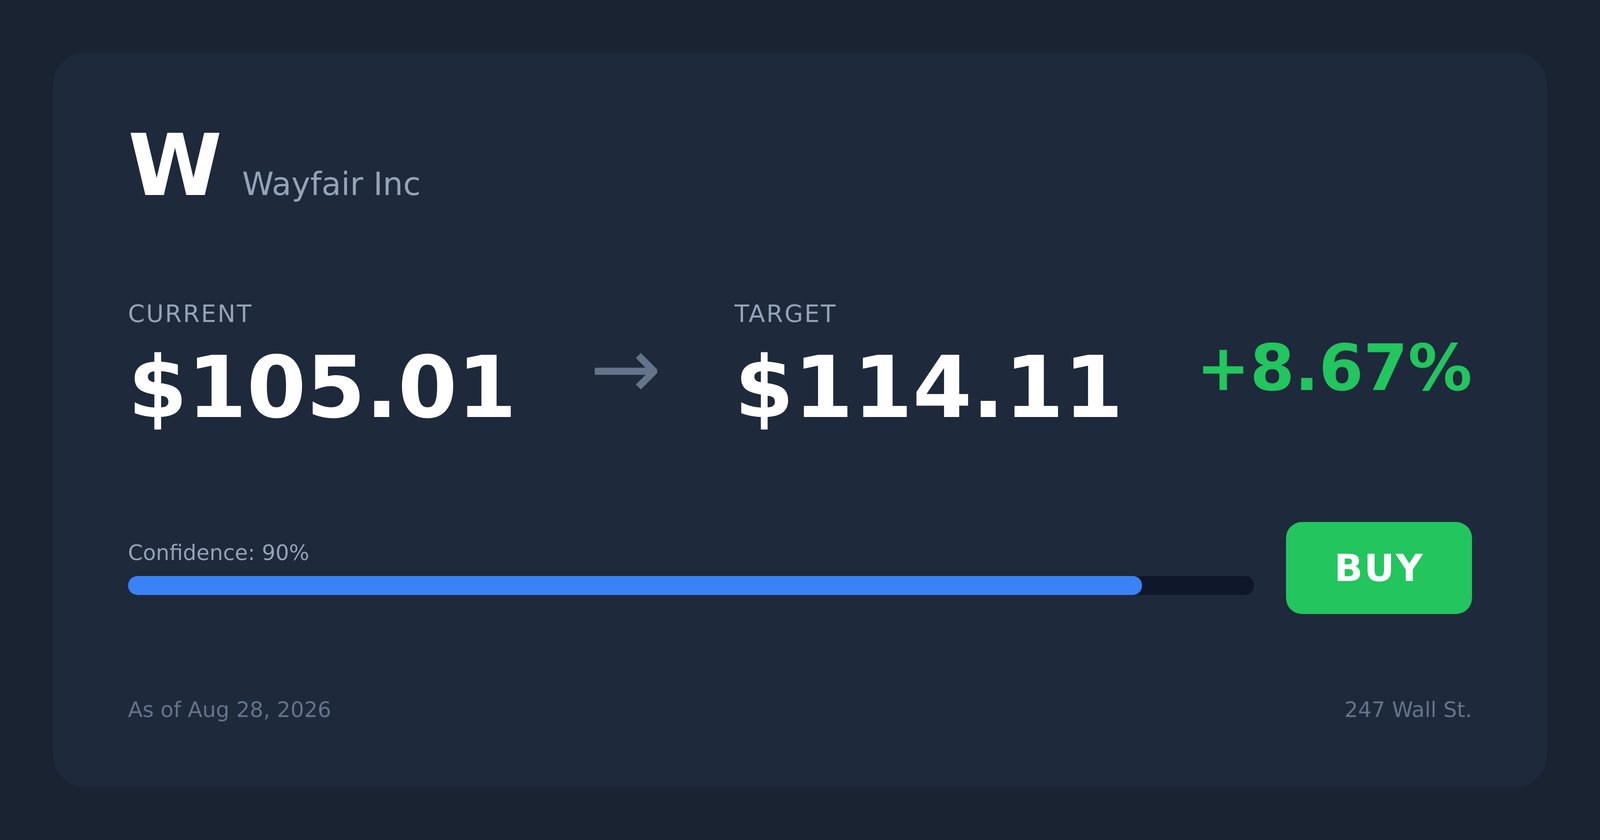Click the plus sign in percentage gain

[1222, 370]
